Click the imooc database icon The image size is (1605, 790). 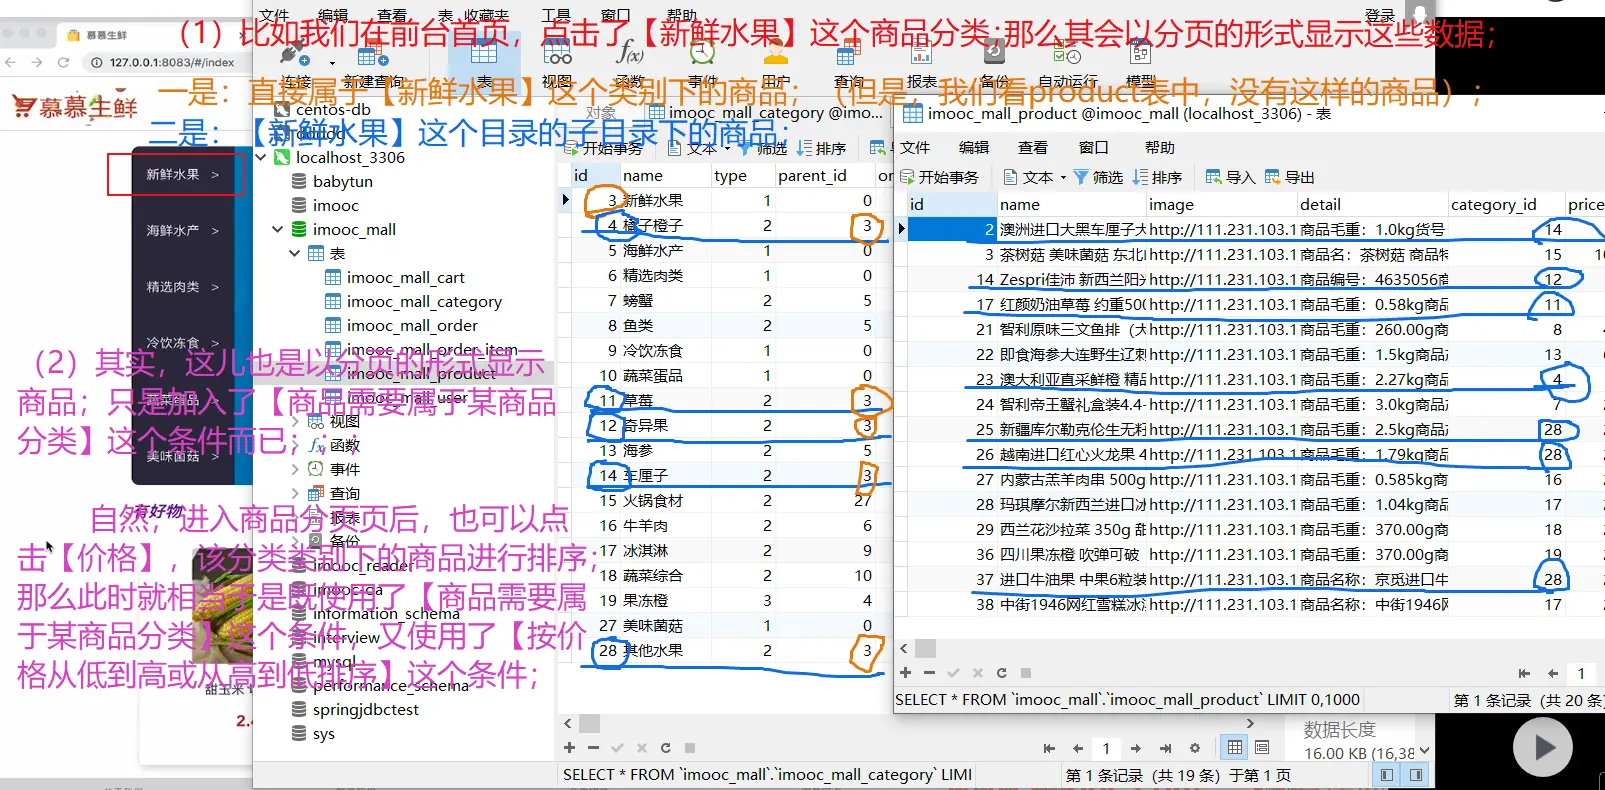point(299,205)
